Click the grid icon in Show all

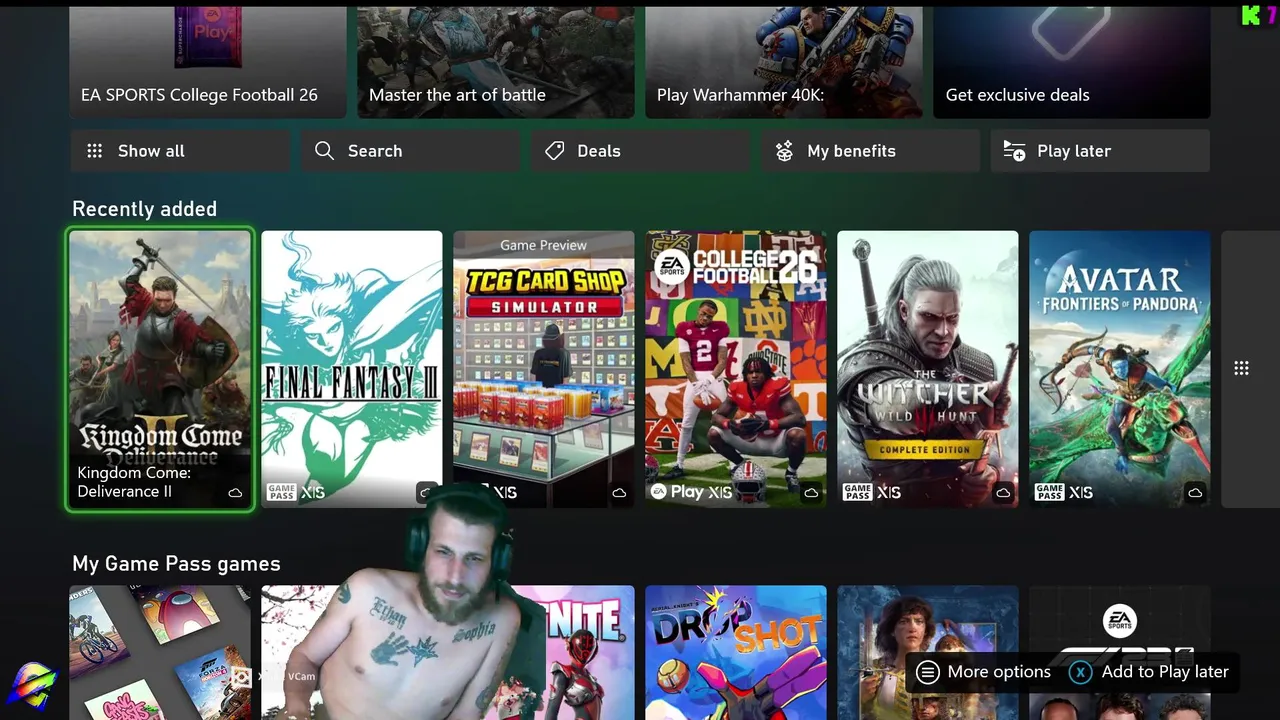coord(95,151)
